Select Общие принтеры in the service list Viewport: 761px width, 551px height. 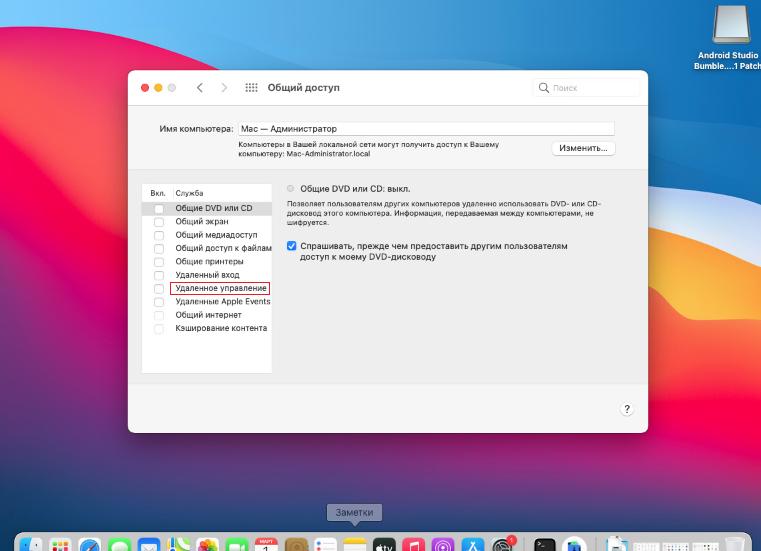pyautogui.click(x=209, y=261)
